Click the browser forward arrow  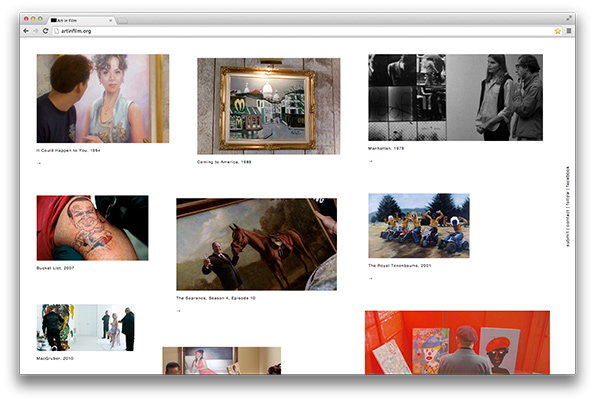tap(35, 31)
